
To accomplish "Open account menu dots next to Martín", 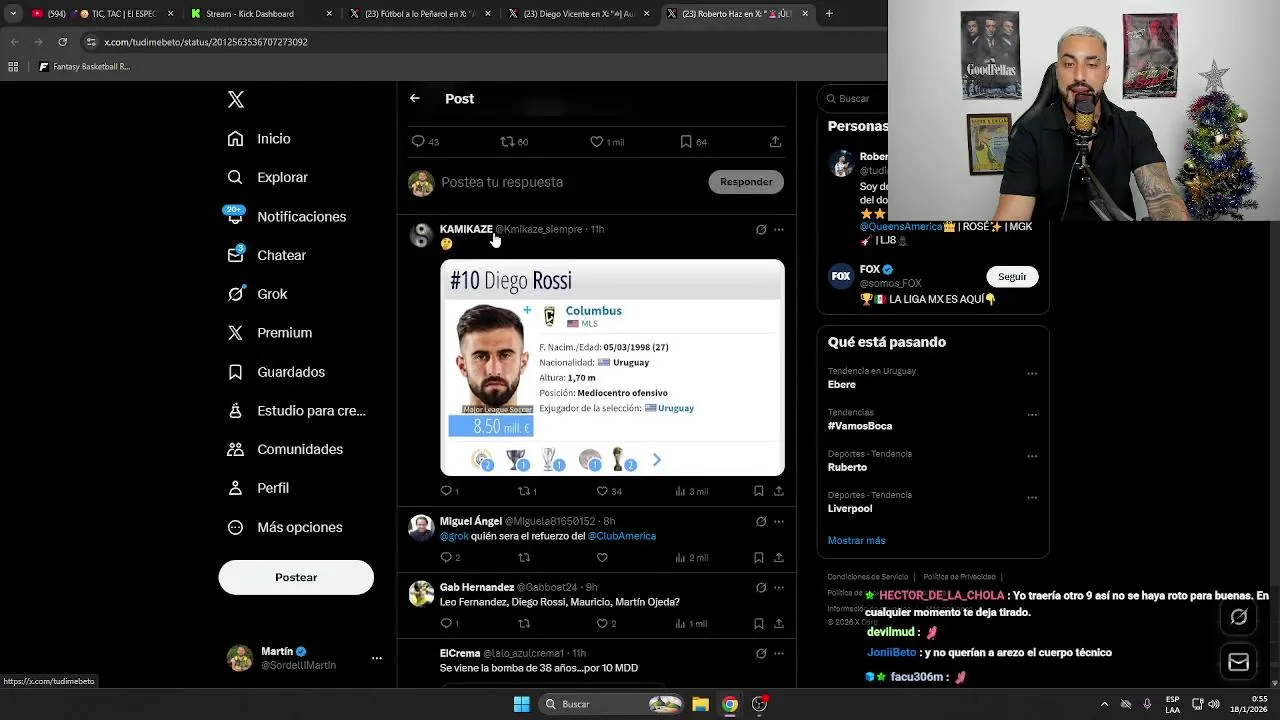I will [377, 658].
